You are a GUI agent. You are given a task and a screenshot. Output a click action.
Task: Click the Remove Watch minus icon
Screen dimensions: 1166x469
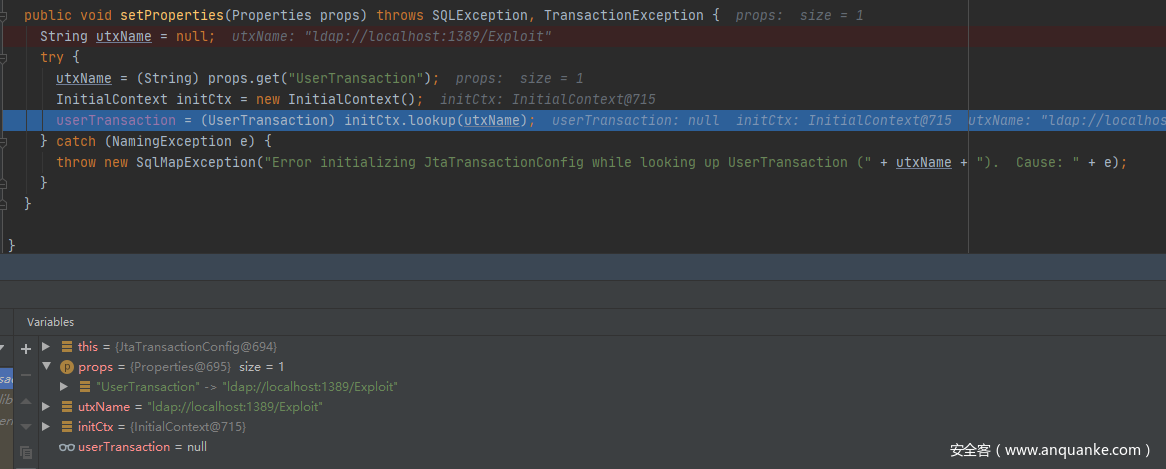pyautogui.click(x=26, y=375)
